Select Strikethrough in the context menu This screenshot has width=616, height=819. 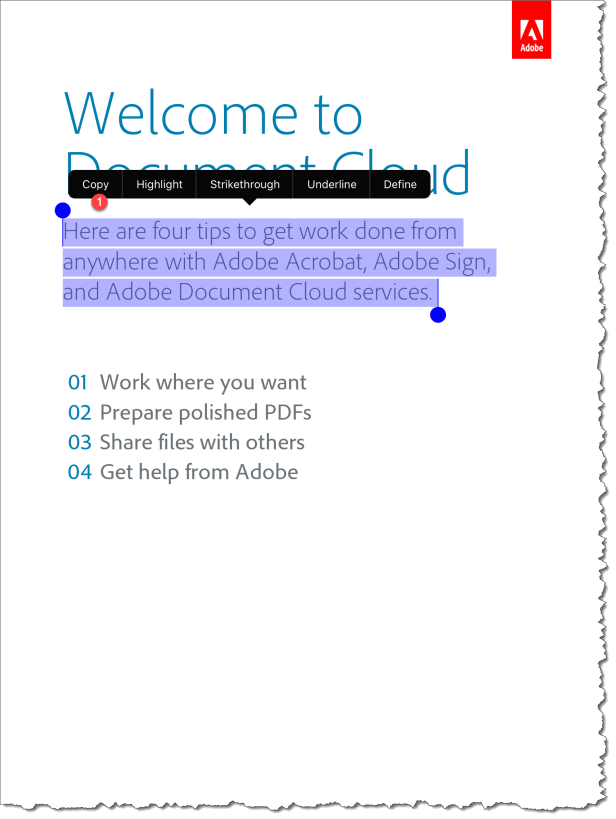[245, 184]
